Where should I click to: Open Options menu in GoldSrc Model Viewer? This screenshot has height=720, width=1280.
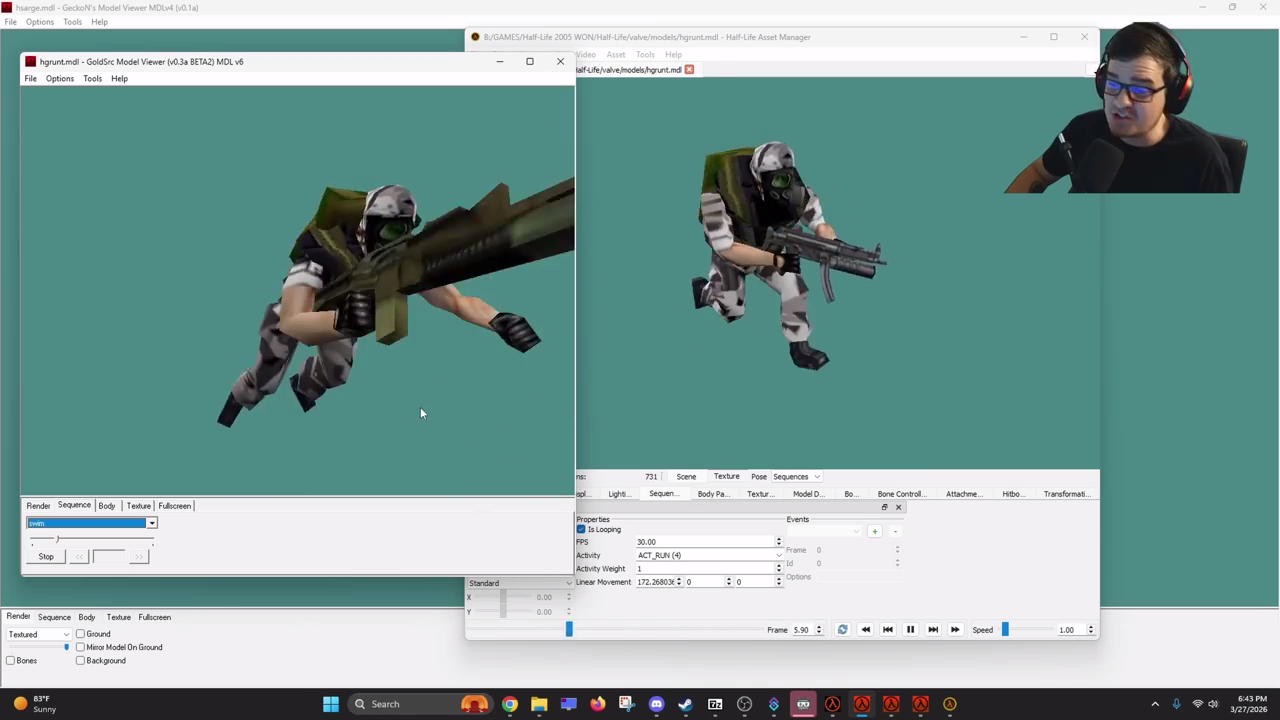click(x=60, y=79)
